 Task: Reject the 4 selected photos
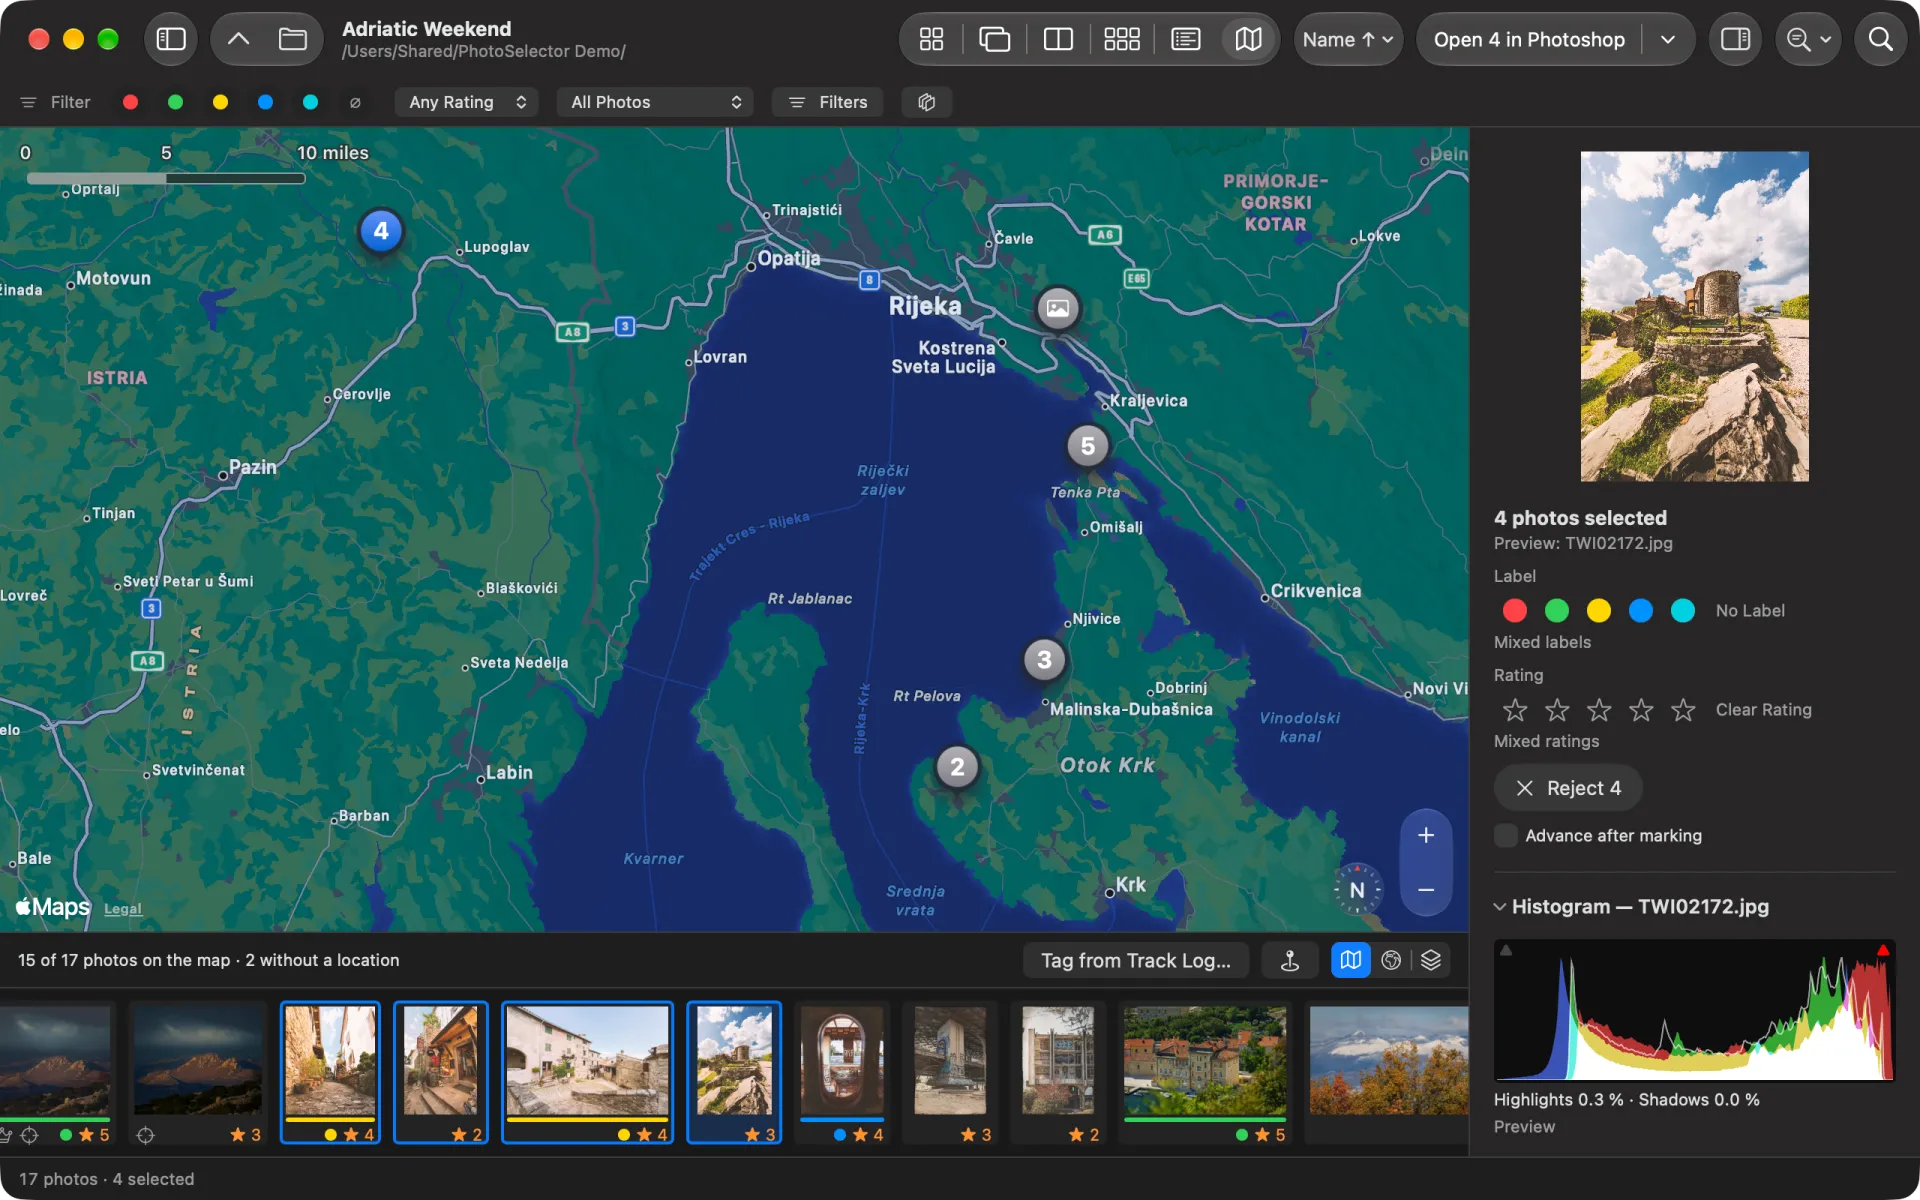tap(1567, 788)
